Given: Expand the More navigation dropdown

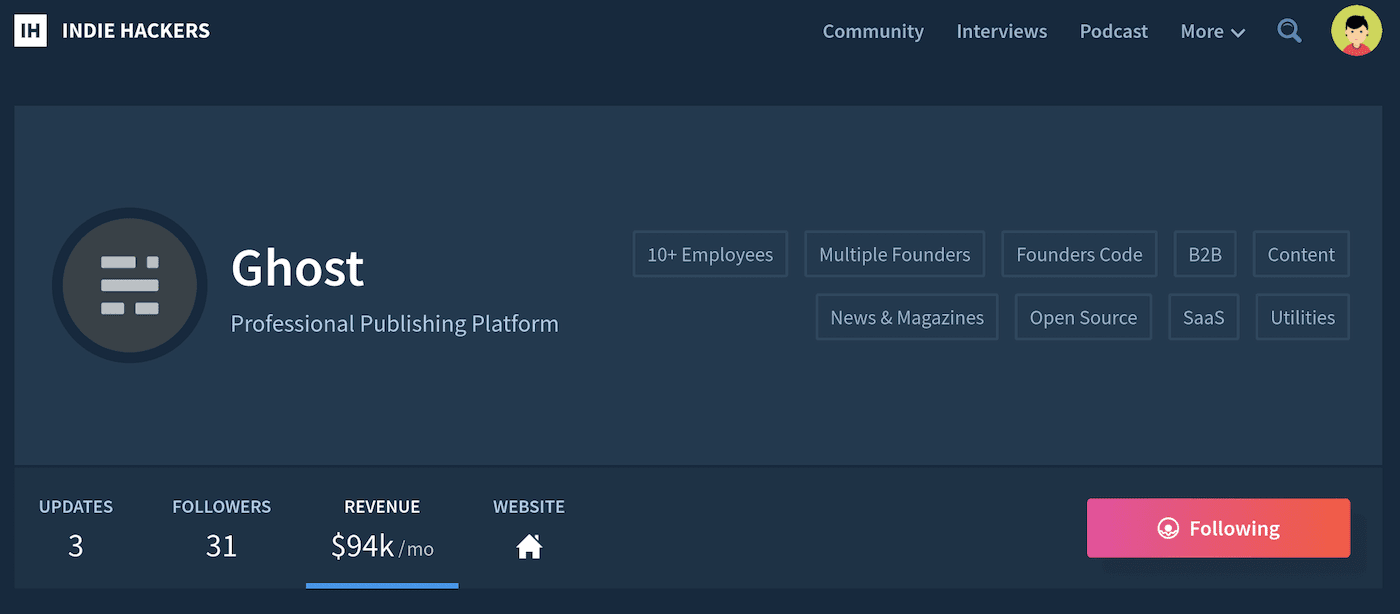Looking at the screenshot, I should [x=1212, y=31].
